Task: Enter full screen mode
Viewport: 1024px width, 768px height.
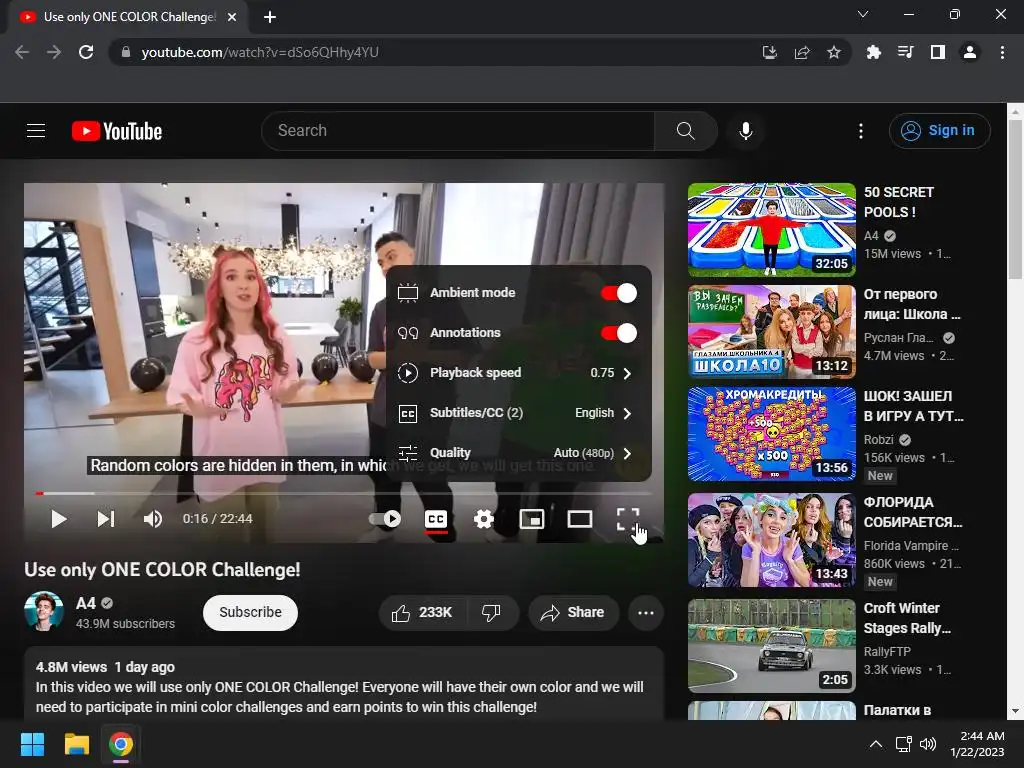Action: (628, 519)
